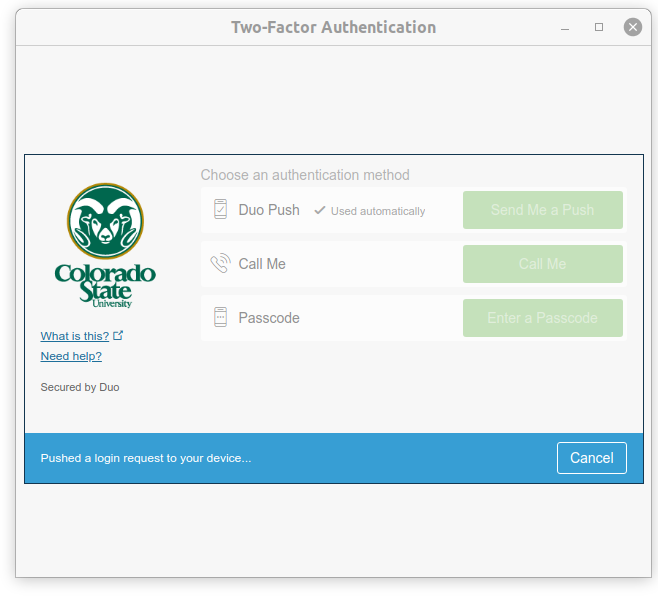658x596 pixels.
Task: Click Pushed a login request status message
Action: [x=146, y=458]
